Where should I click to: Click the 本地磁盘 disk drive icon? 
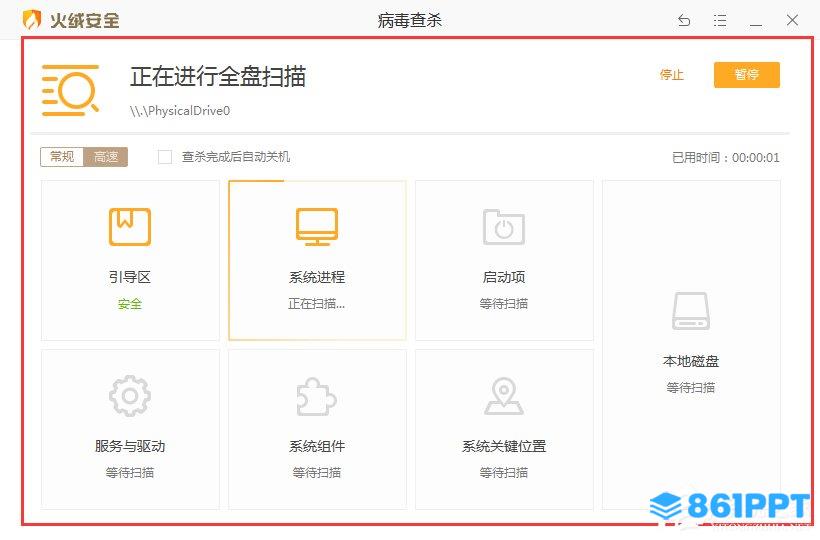(x=691, y=311)
